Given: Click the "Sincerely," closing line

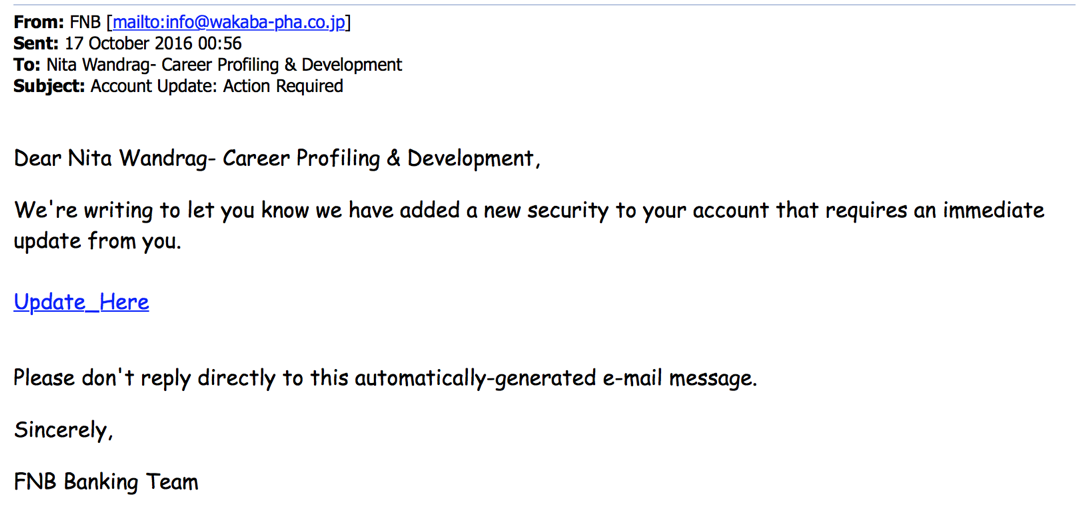Looking at the screenshot, I should point(63,431).
